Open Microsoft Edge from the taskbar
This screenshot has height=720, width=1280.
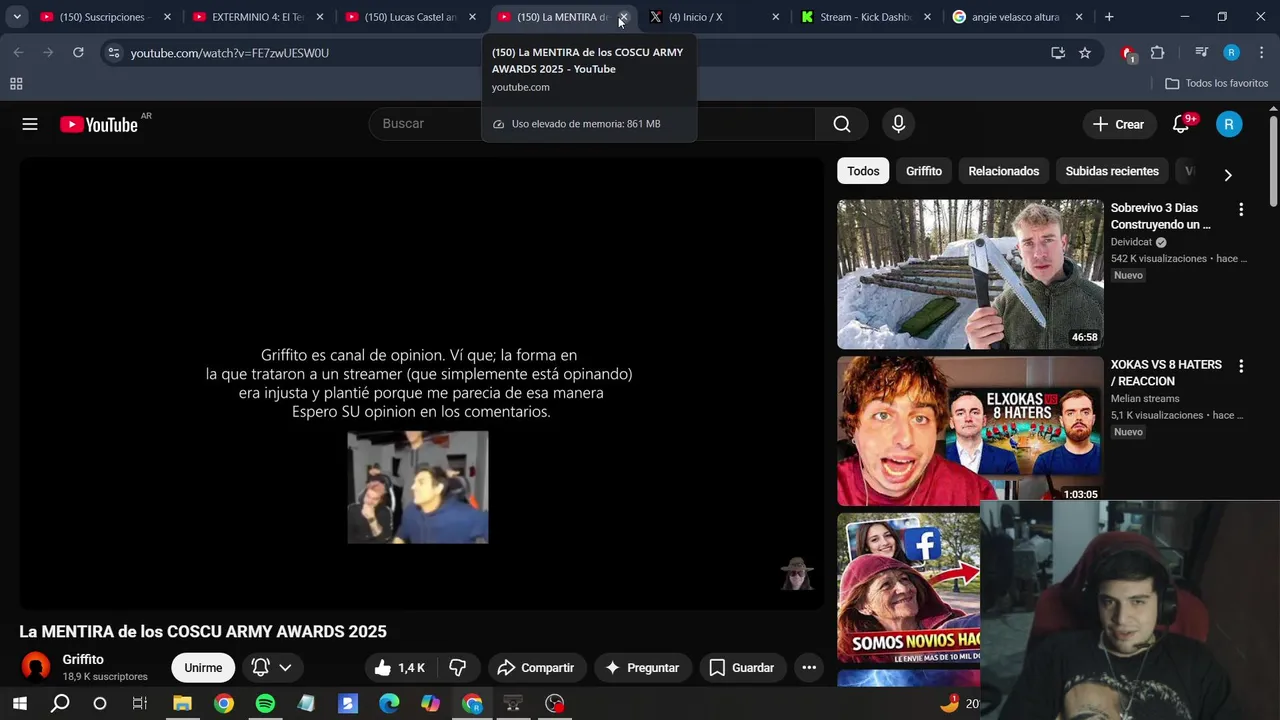click(x=389, y=703)
